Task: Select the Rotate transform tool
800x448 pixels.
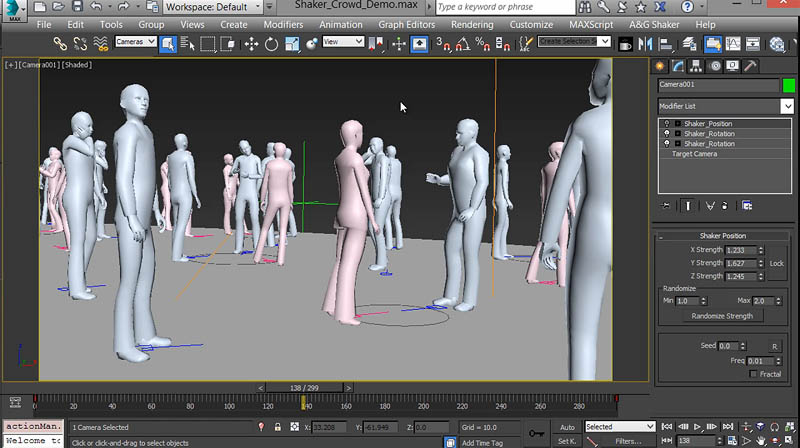Action: coord(271,43)
